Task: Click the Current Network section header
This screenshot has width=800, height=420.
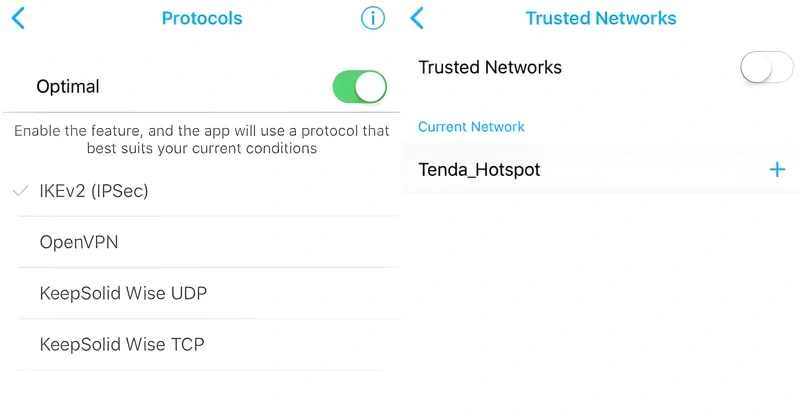Action: click(471, 127)
